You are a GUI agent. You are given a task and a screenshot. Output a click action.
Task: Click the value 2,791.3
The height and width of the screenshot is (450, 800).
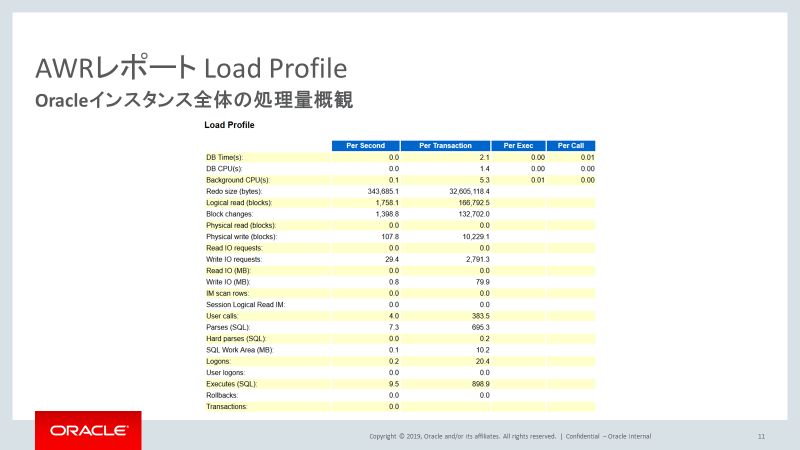pos(478,259)
